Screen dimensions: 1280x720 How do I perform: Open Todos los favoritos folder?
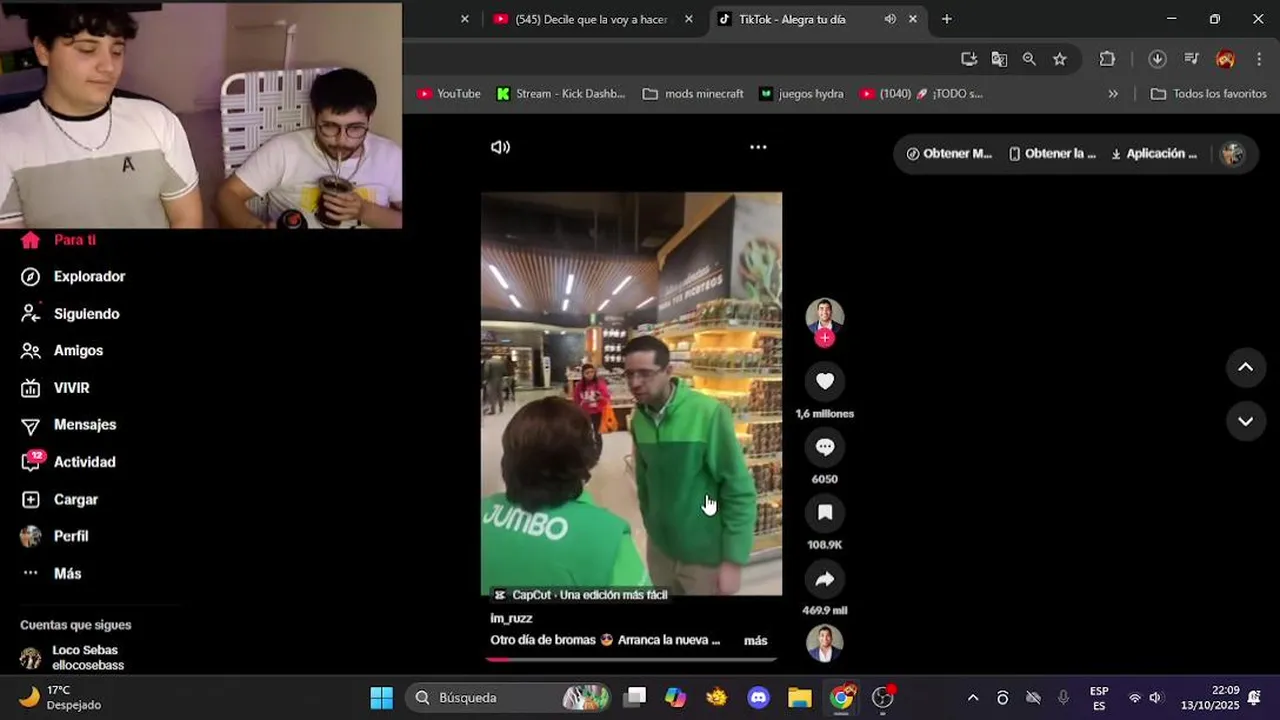click(1208, 93)
